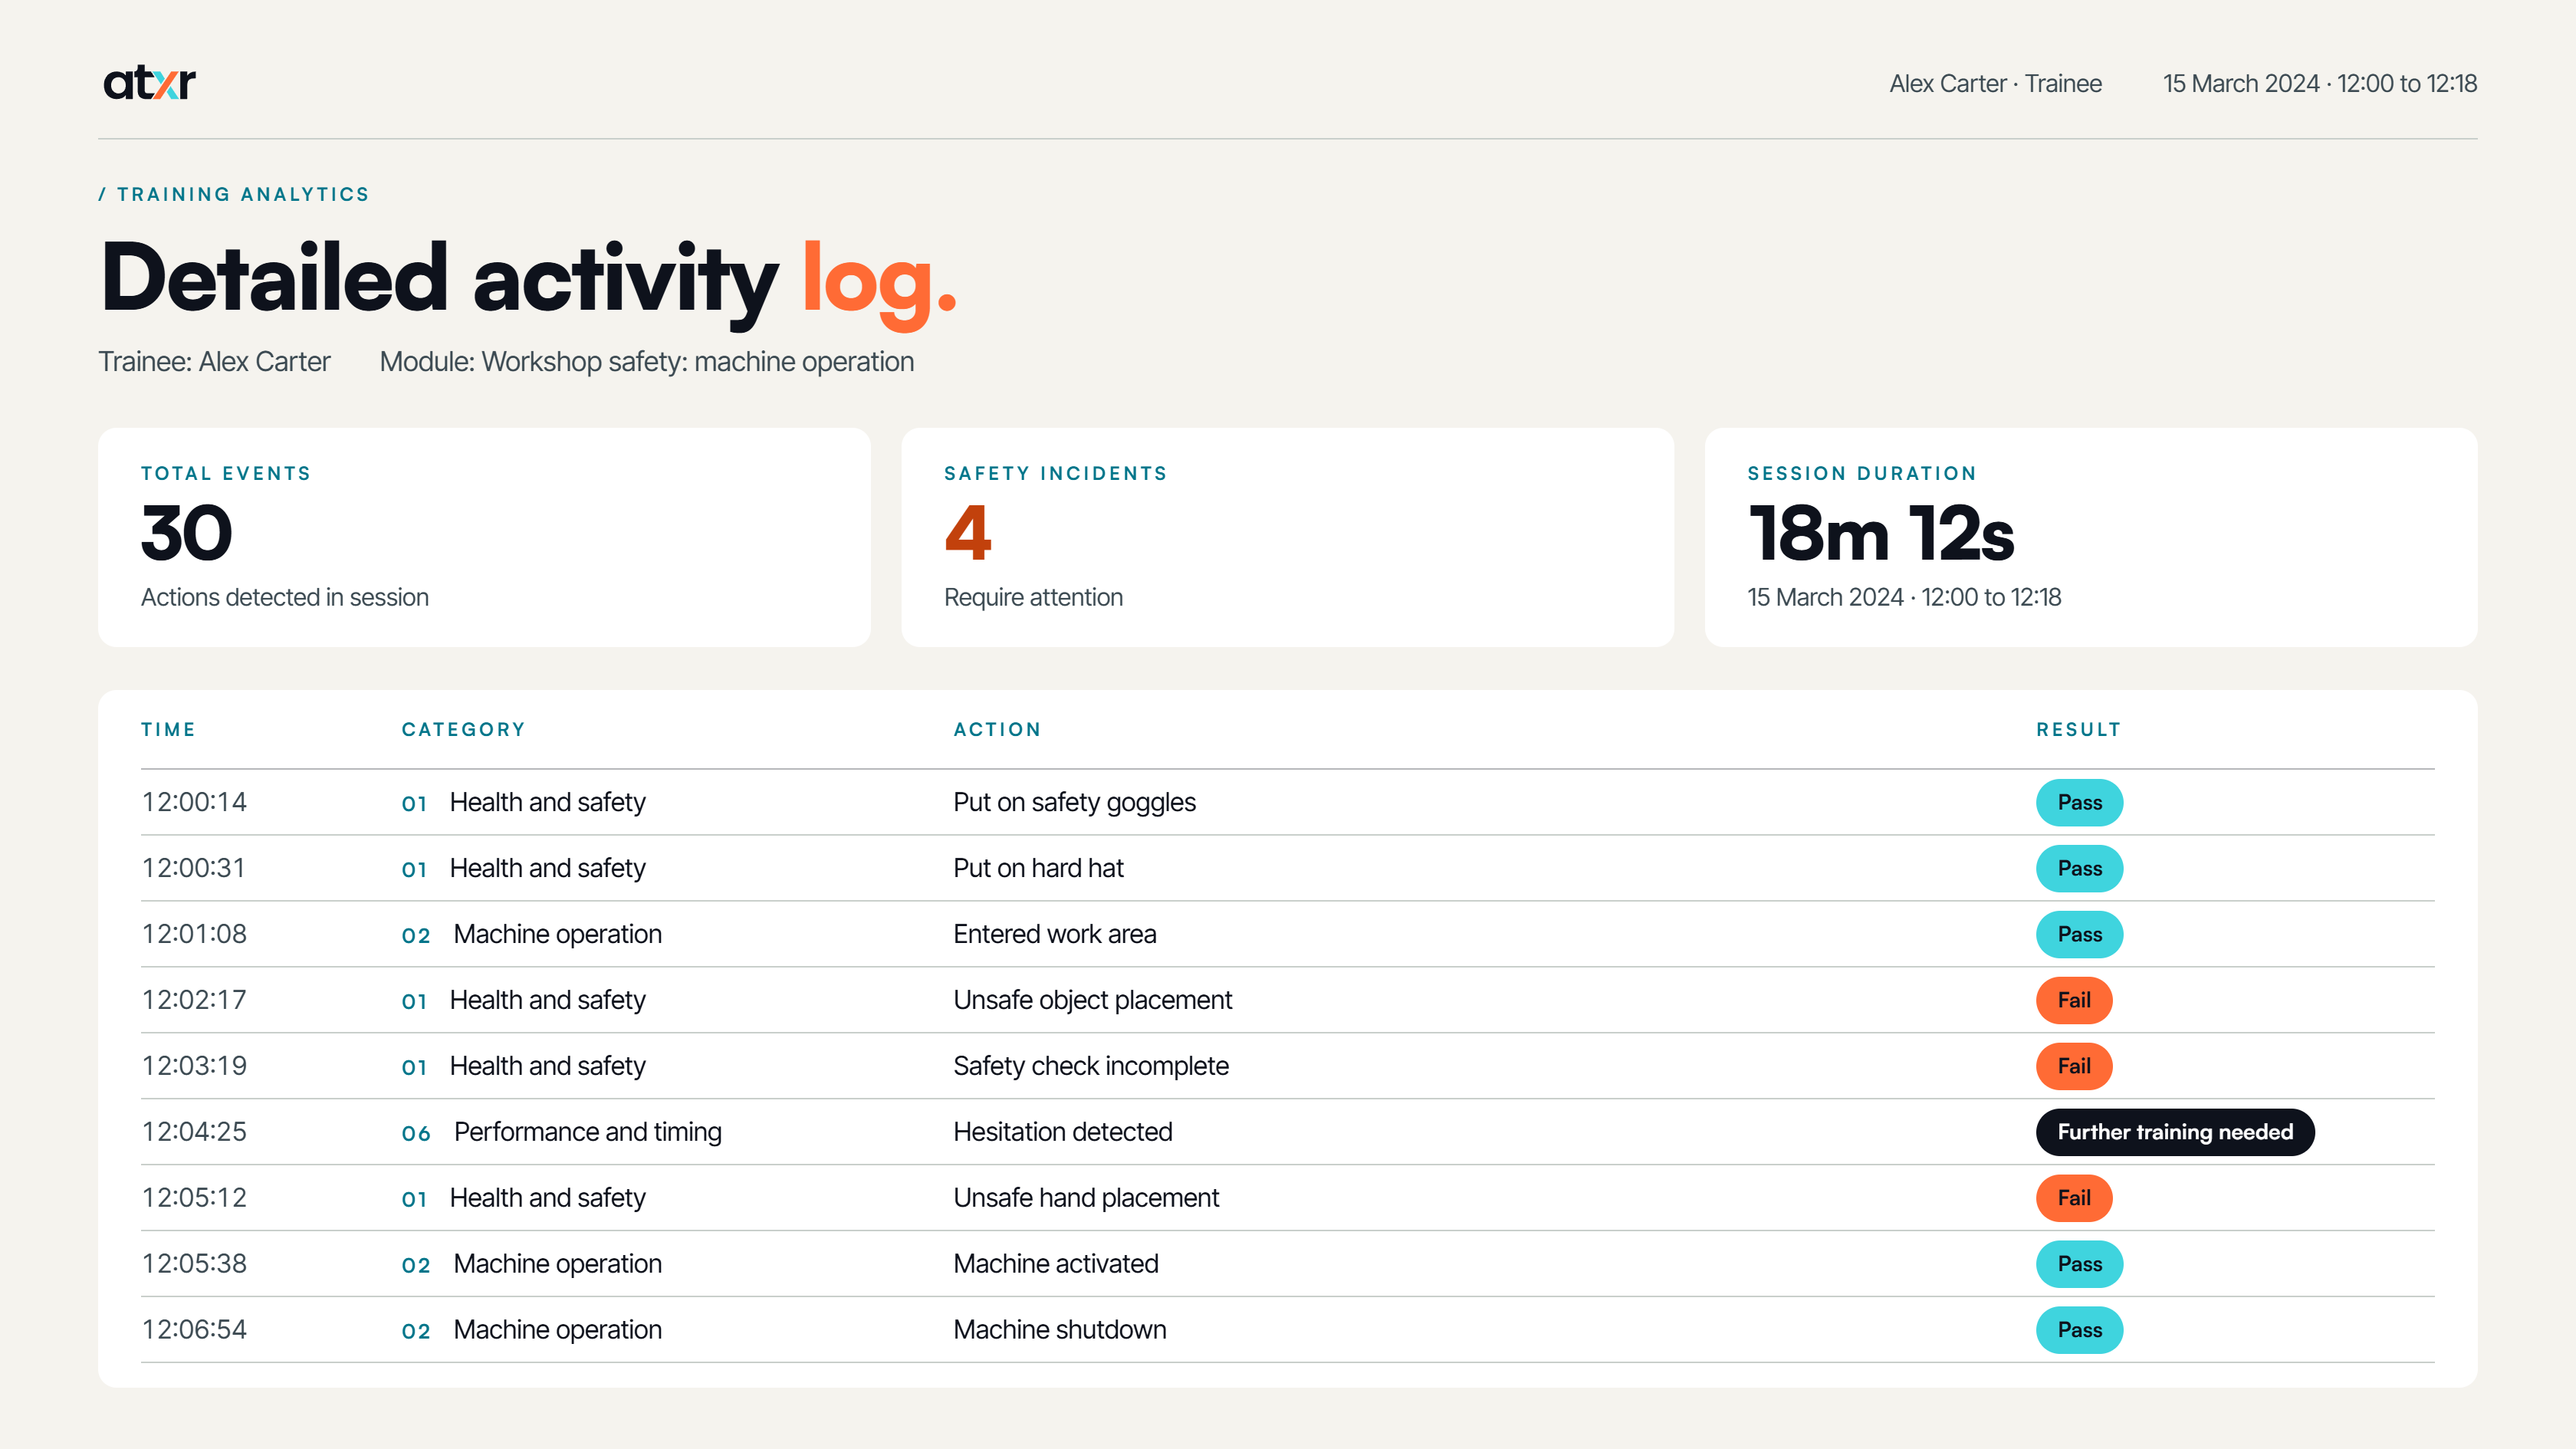This screenshot has height=1449, width=2576.
Task: Click the Hesitation detected action
Action: pyautogui.click(x=1062, y=1132)
